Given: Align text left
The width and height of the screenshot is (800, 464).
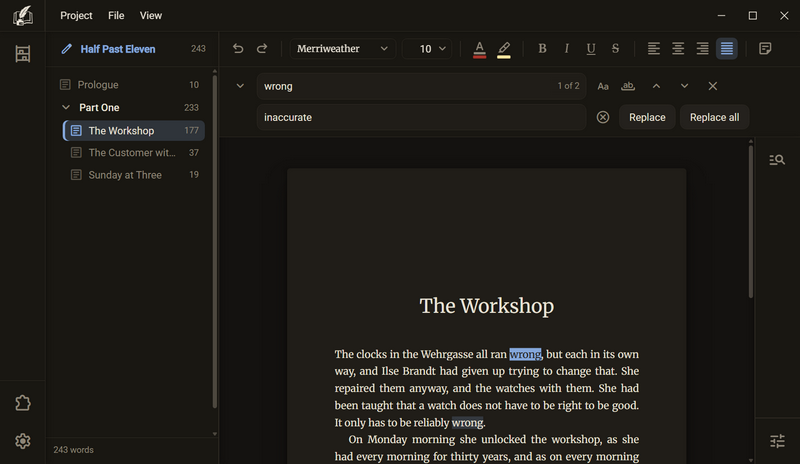Looking at the screenshot, I should pos(654,48).
